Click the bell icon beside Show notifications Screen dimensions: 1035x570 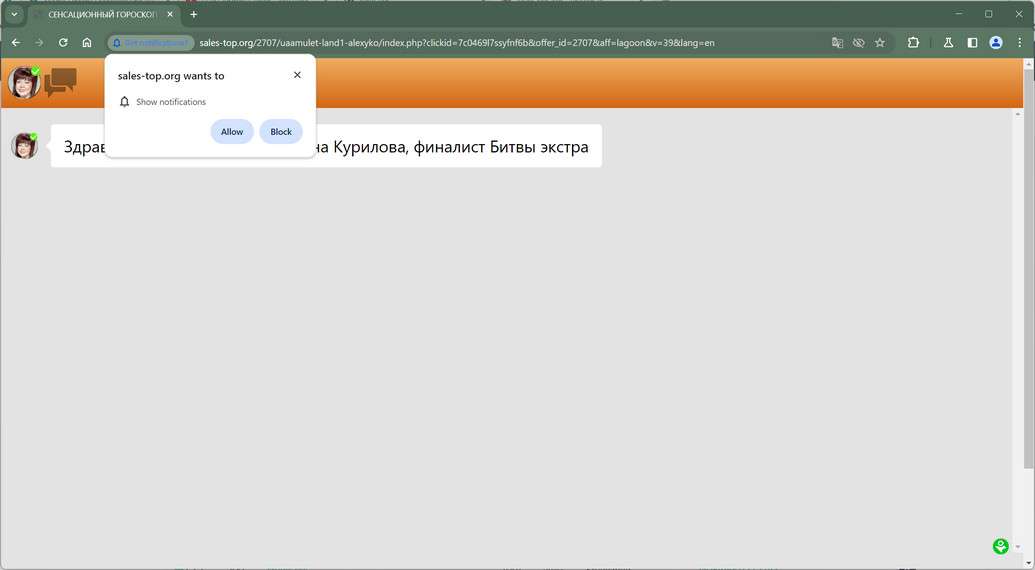point(124,102)
